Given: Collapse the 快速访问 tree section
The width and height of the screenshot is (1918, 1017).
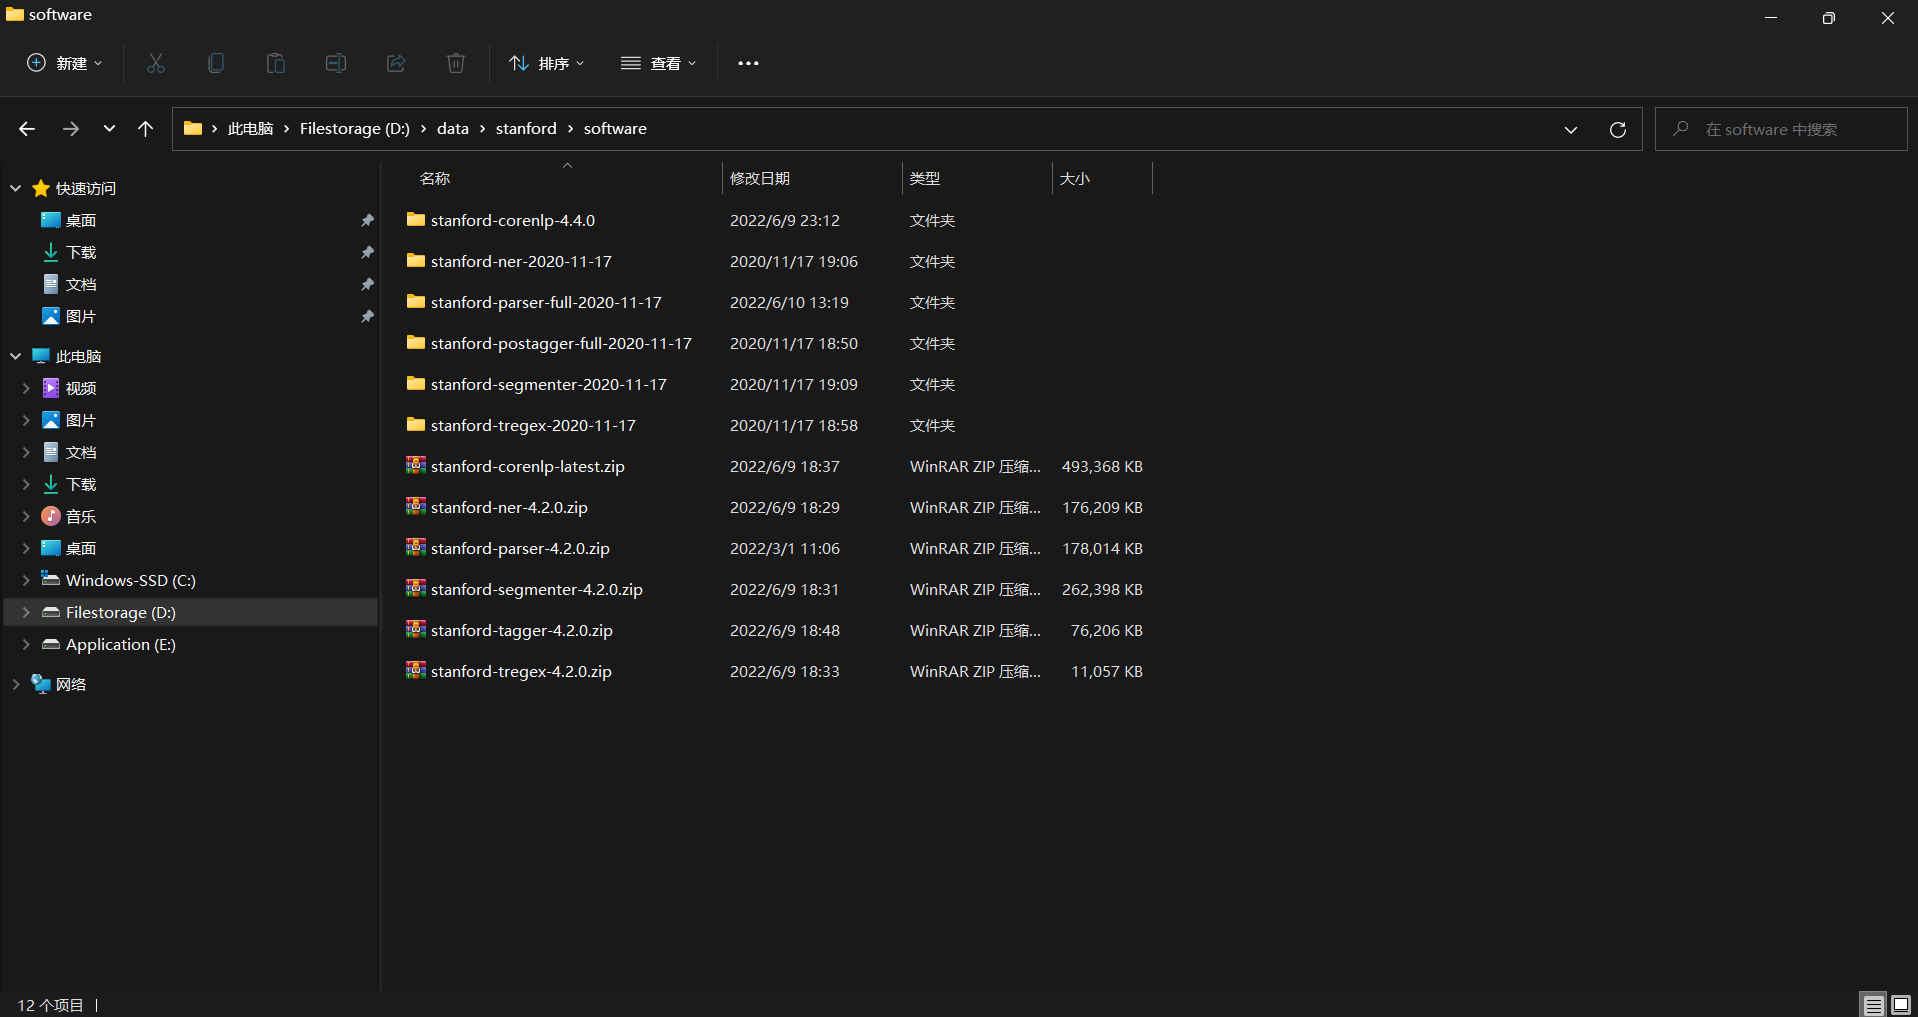Looking at the screenshot, I should click(x=16, y=188).
